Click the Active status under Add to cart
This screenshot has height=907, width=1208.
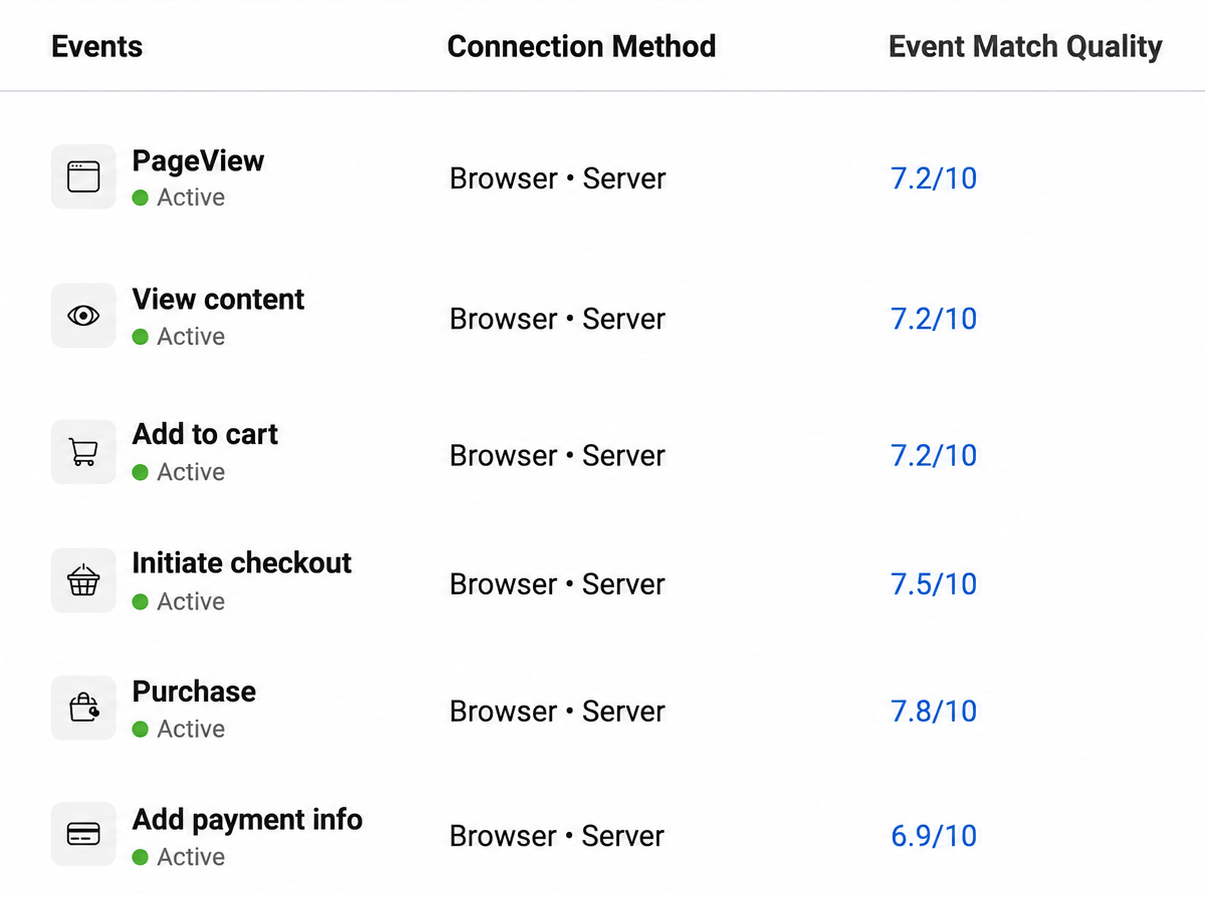[179, 472]
